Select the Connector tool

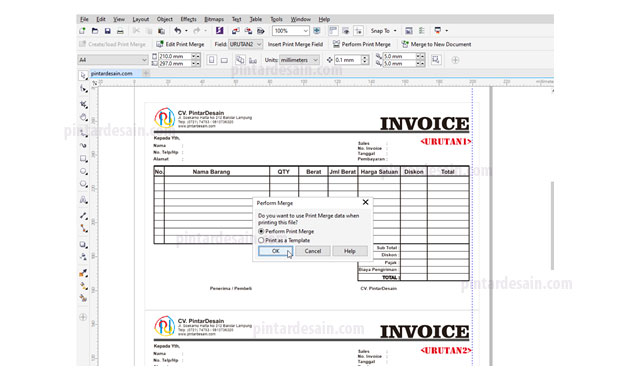(x=83, y=228)
